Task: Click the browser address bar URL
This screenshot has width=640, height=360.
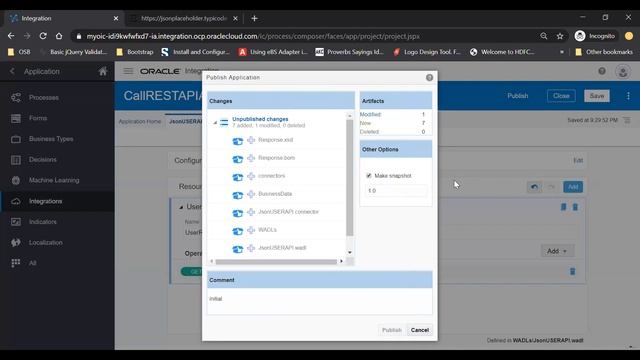Action: click(x=253, y=36)
